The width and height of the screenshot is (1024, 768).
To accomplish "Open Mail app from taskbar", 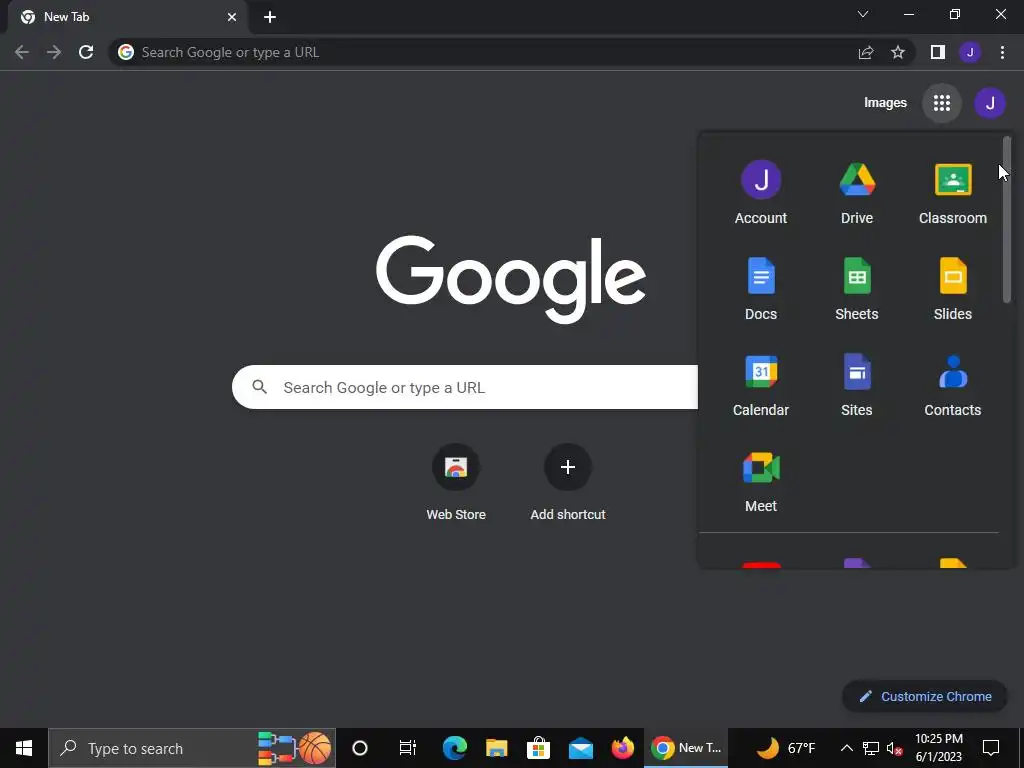I will [x=581, y=748].
